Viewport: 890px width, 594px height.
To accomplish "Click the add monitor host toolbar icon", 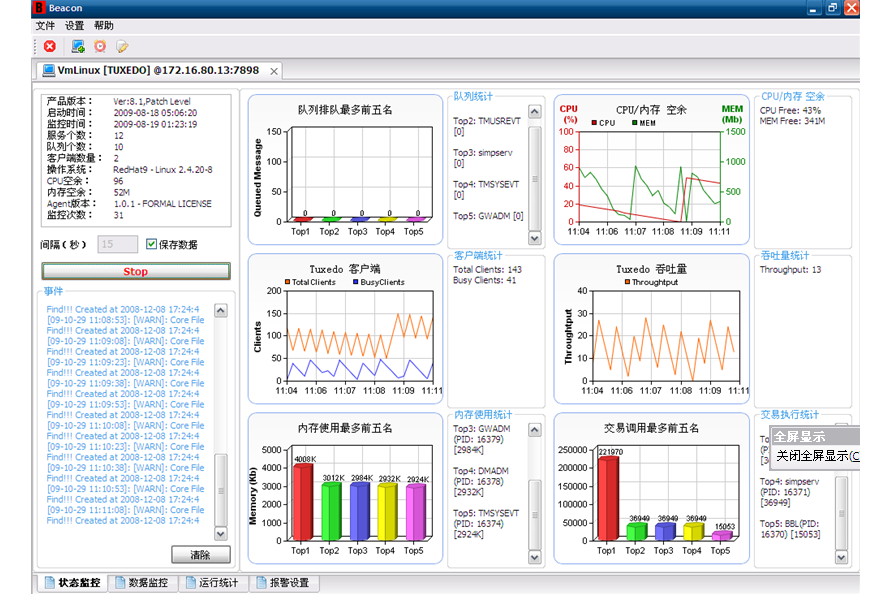I will click(x=78, y=47).
